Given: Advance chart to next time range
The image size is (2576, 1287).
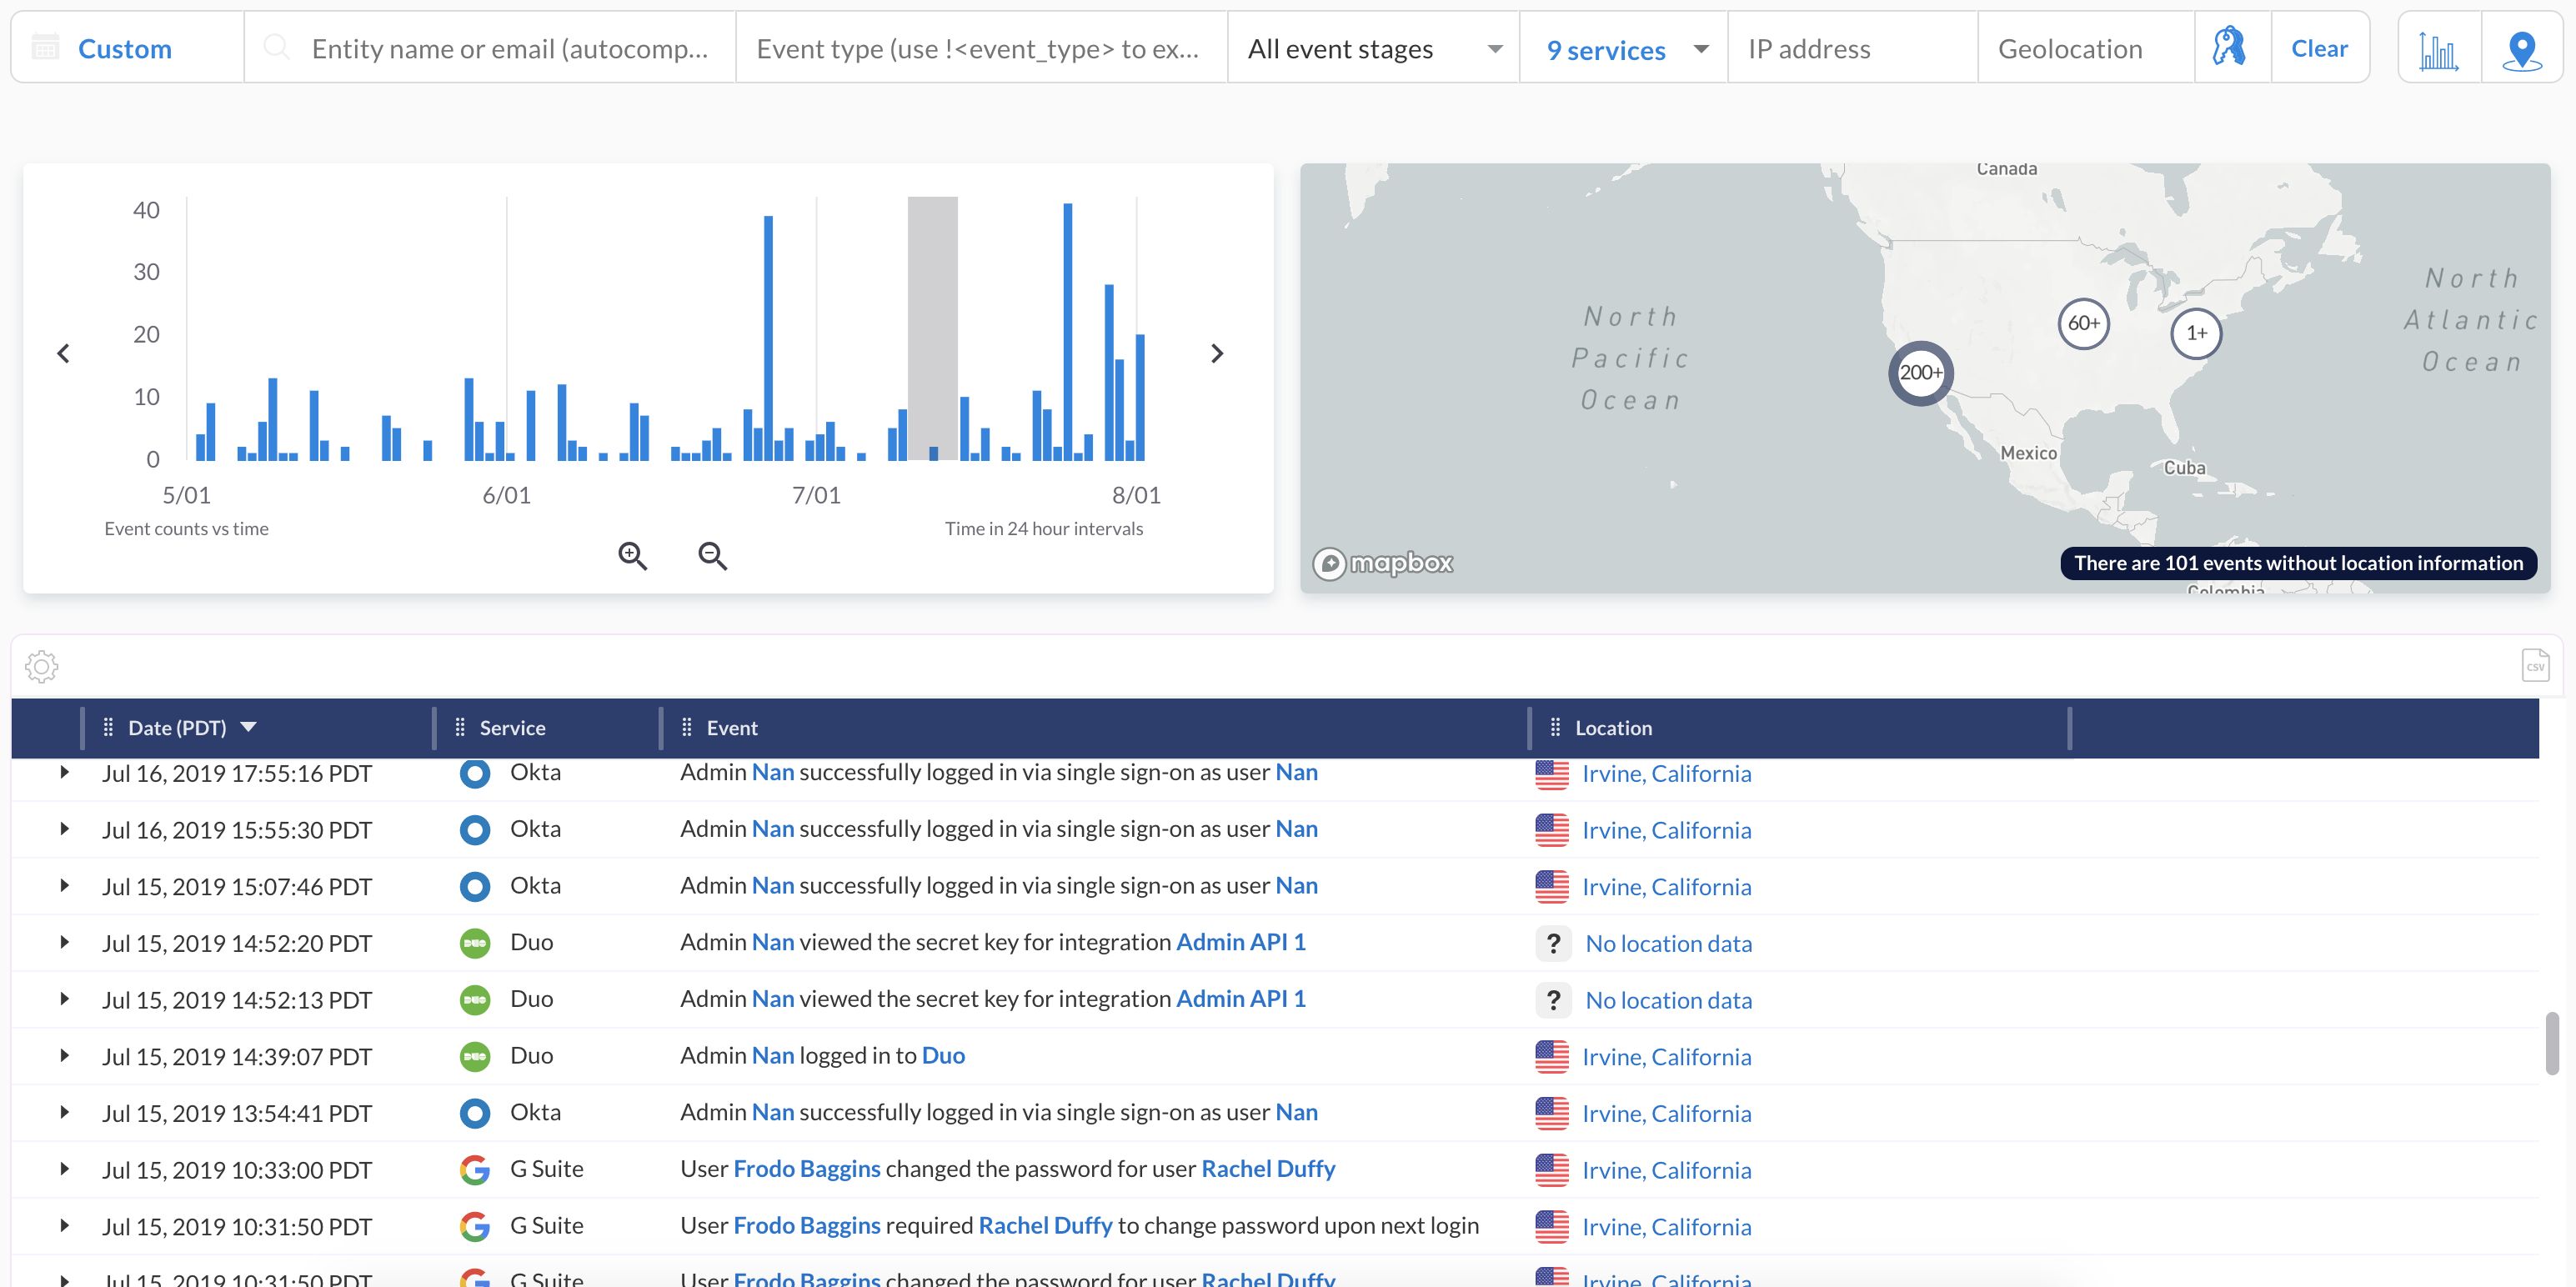Looking at the screenshot, I should tap(1217, 353).
